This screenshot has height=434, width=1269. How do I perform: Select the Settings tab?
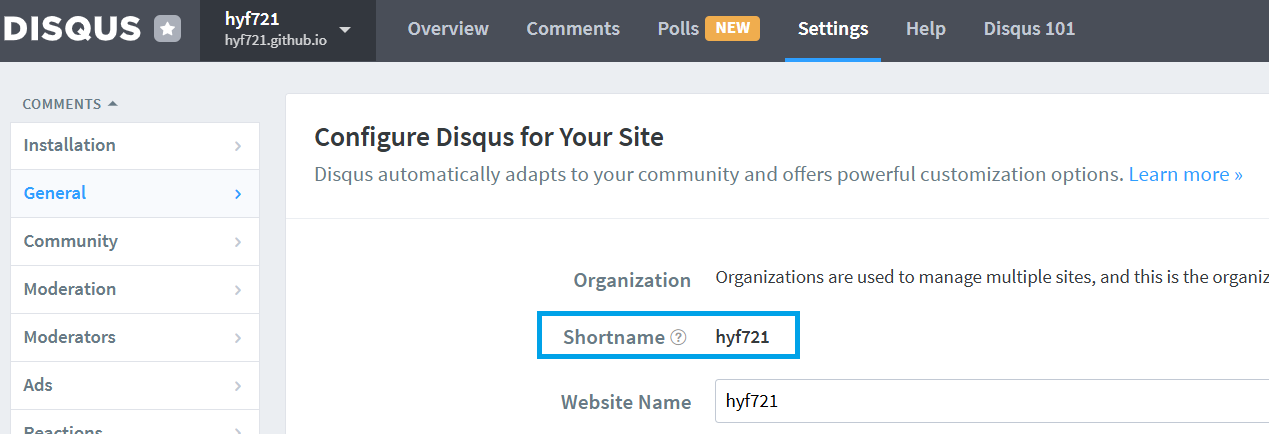coord(833,29)
